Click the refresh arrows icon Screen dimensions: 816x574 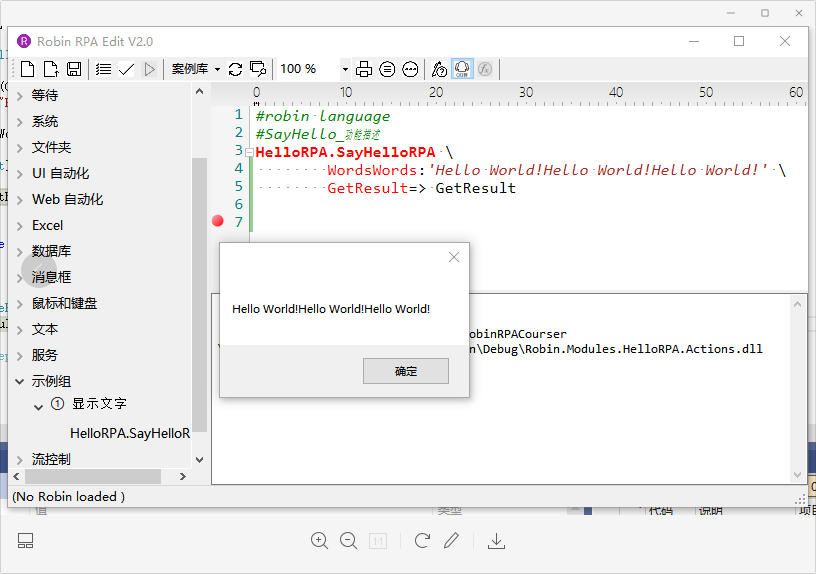click(x=235, y=69)
